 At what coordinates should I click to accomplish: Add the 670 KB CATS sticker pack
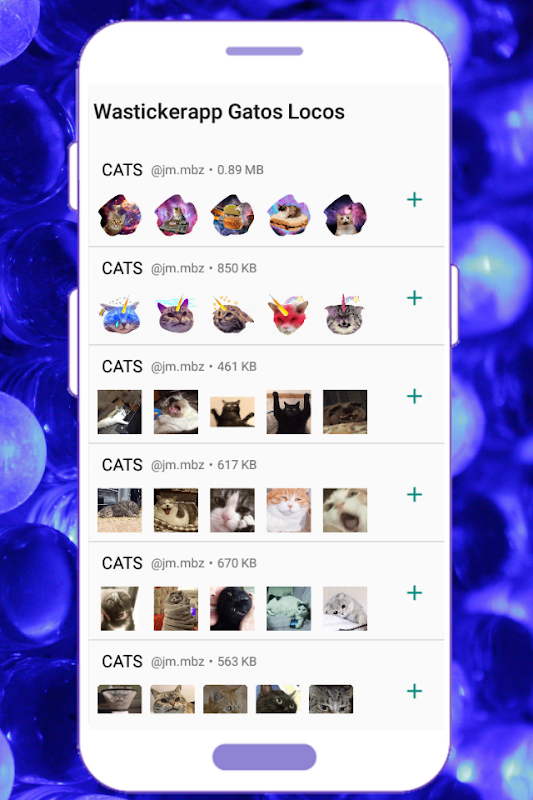(414, 593)
